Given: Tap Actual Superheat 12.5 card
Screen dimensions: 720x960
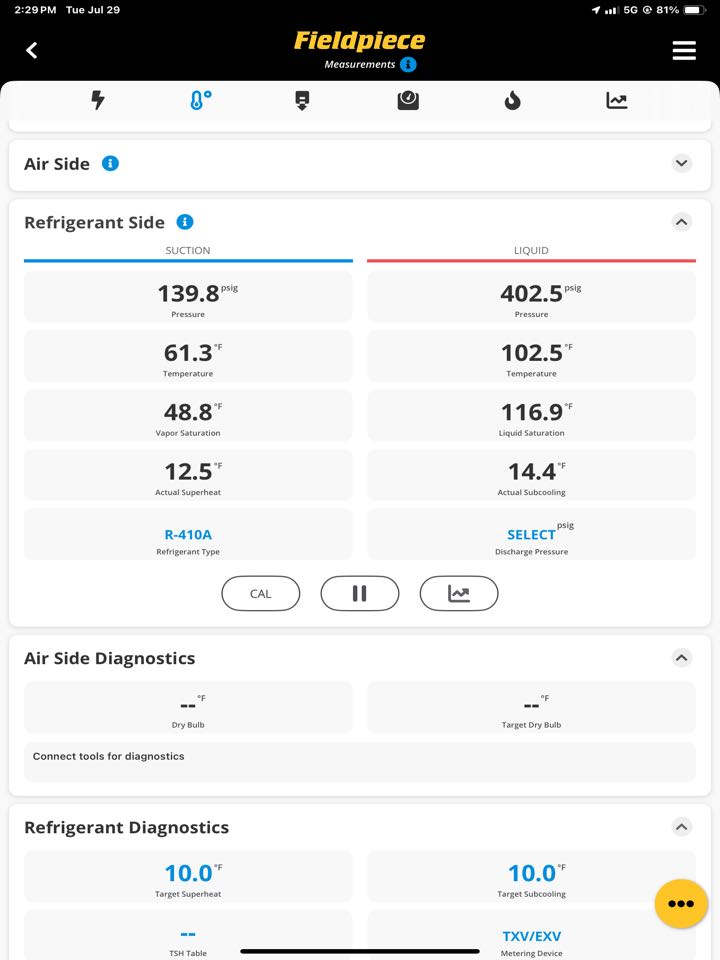Looking at the screenshot, I should pyautogui.click(x=188, y=475).
